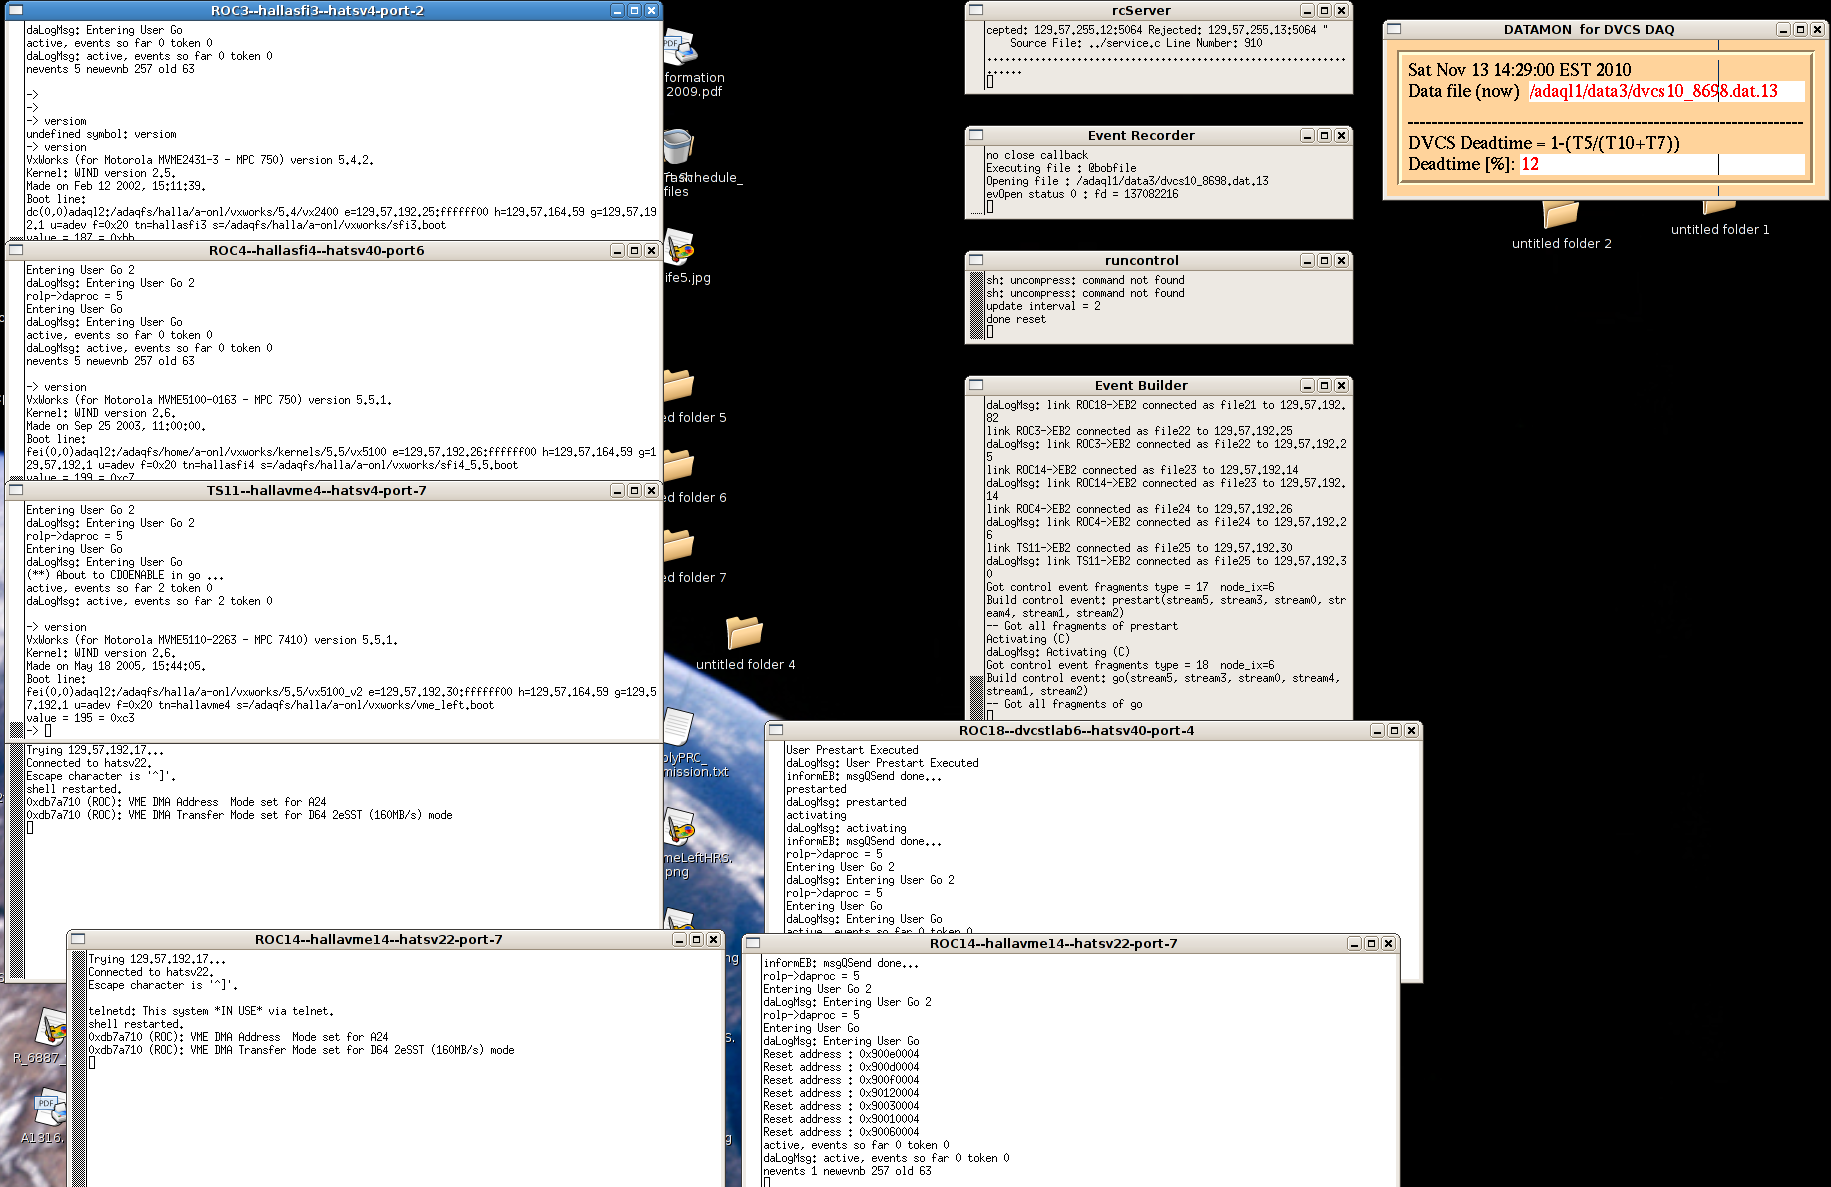Viewport: 1831px width, 1187px height.
Task: Click scrollbar of ROC14 telnetd terminal
Action: pyautogui.click(x=78, y=1068)
